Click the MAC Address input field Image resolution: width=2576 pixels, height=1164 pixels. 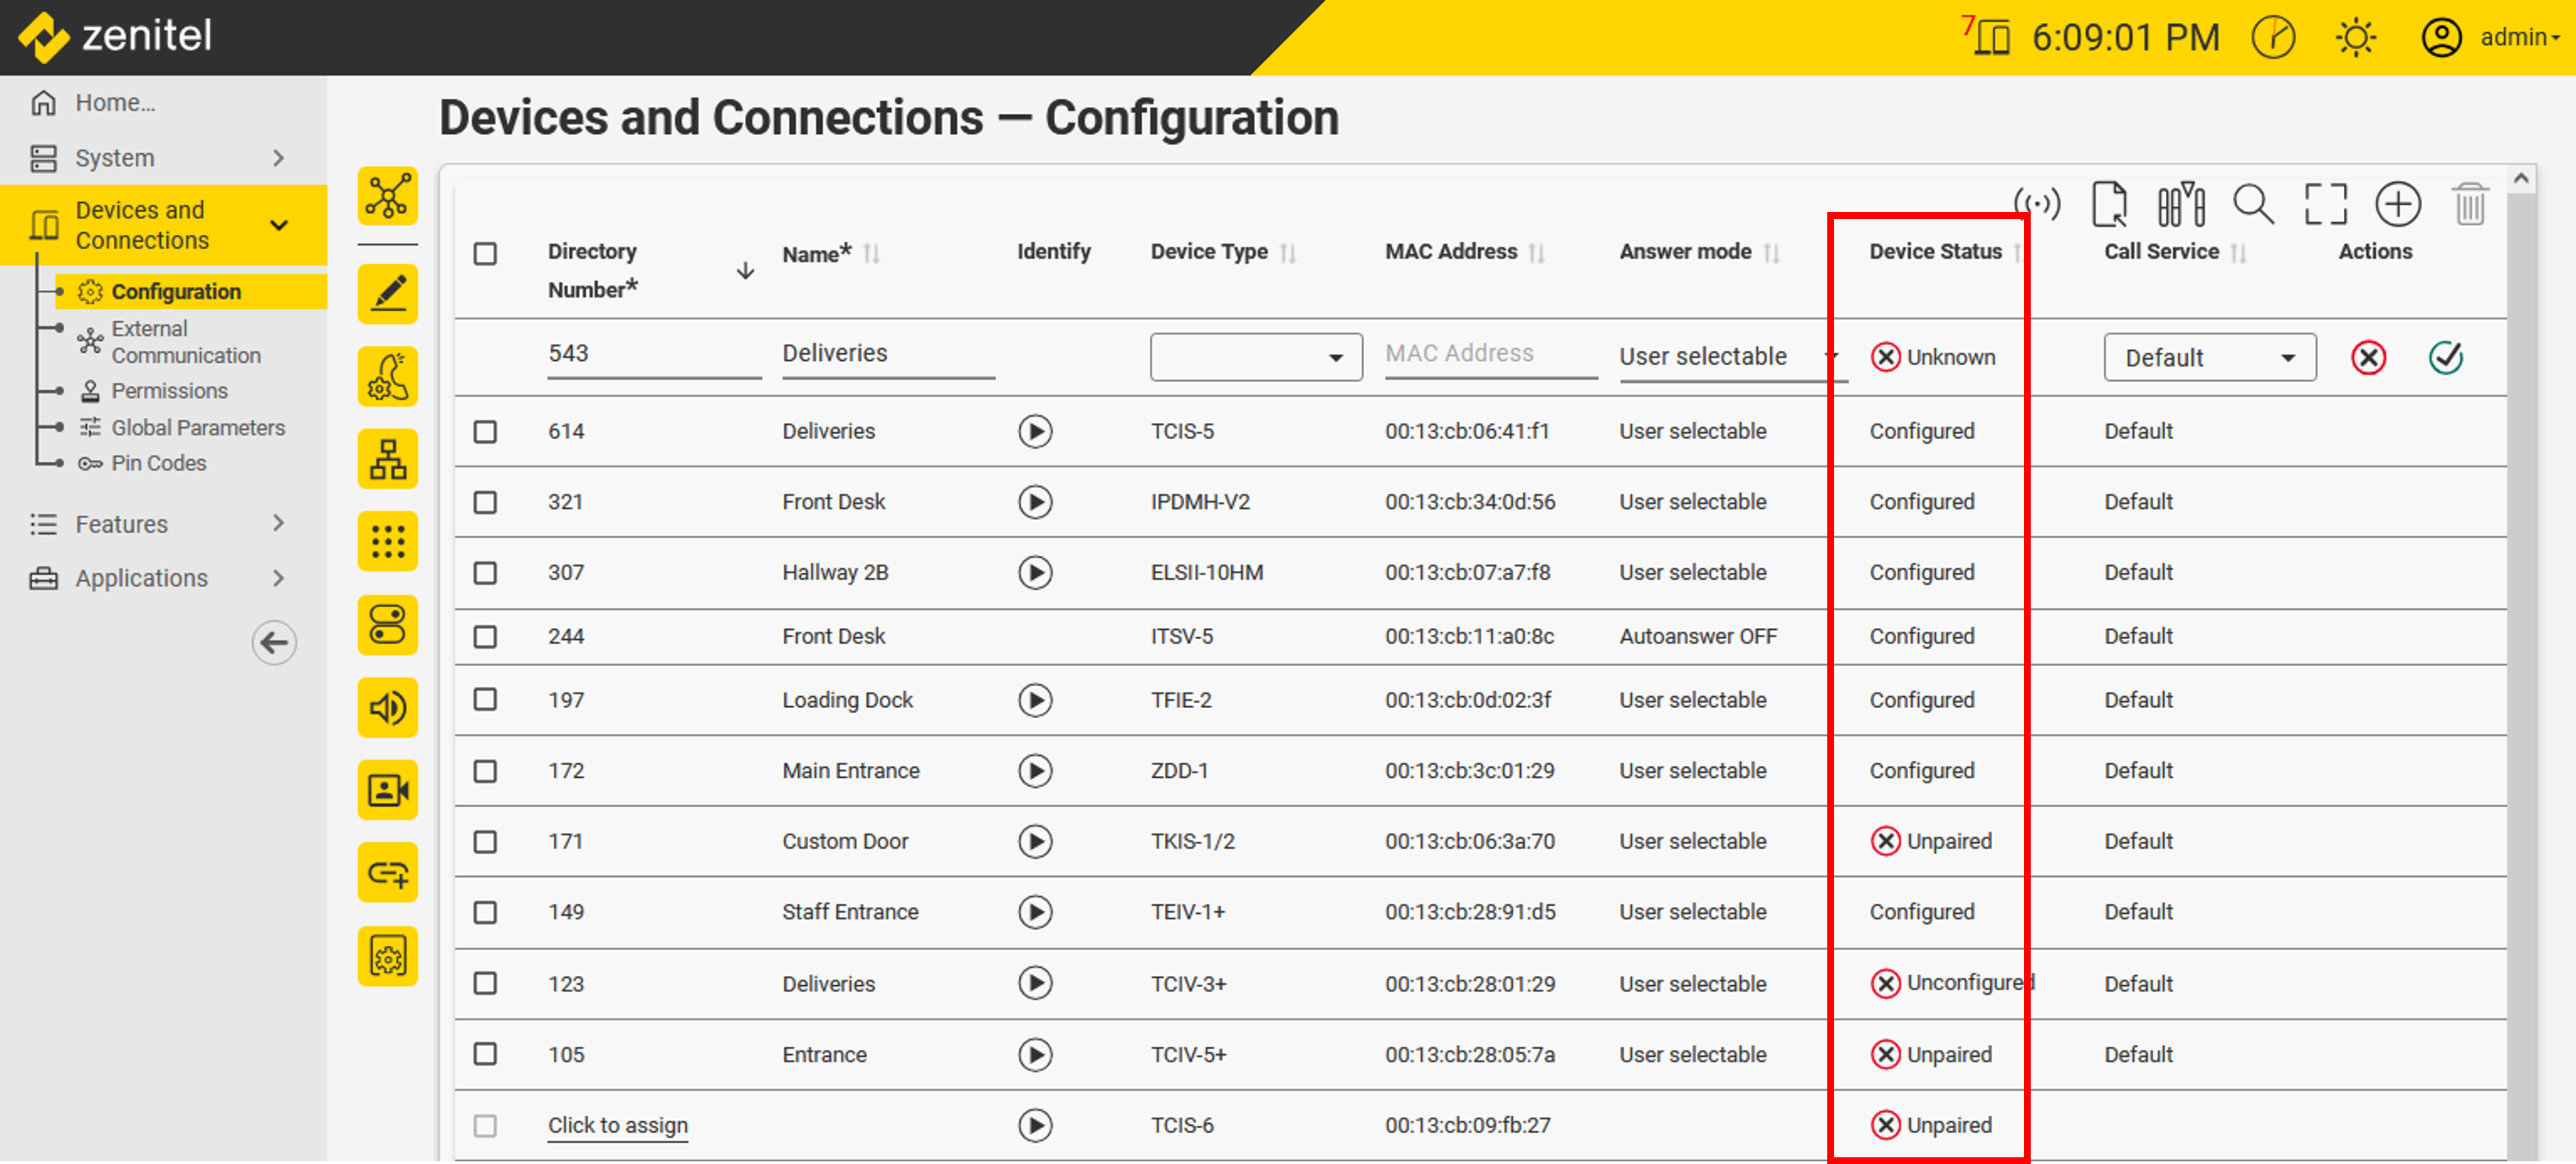(x=1489, y=354)
